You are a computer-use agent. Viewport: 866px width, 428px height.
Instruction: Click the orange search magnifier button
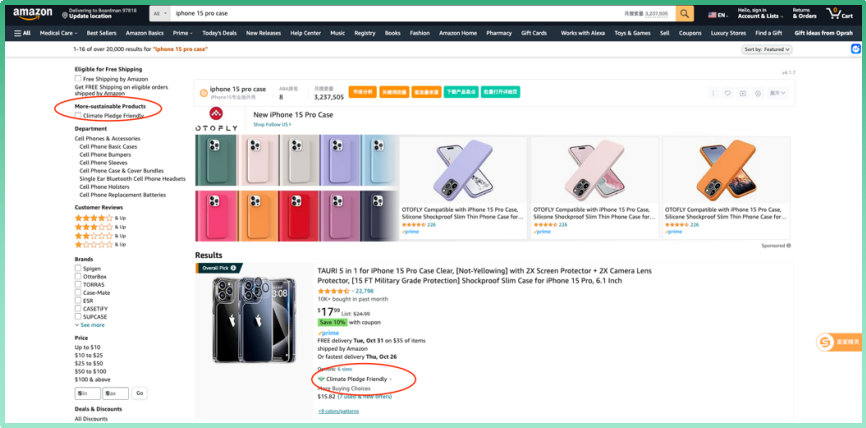tap(684, 14)
